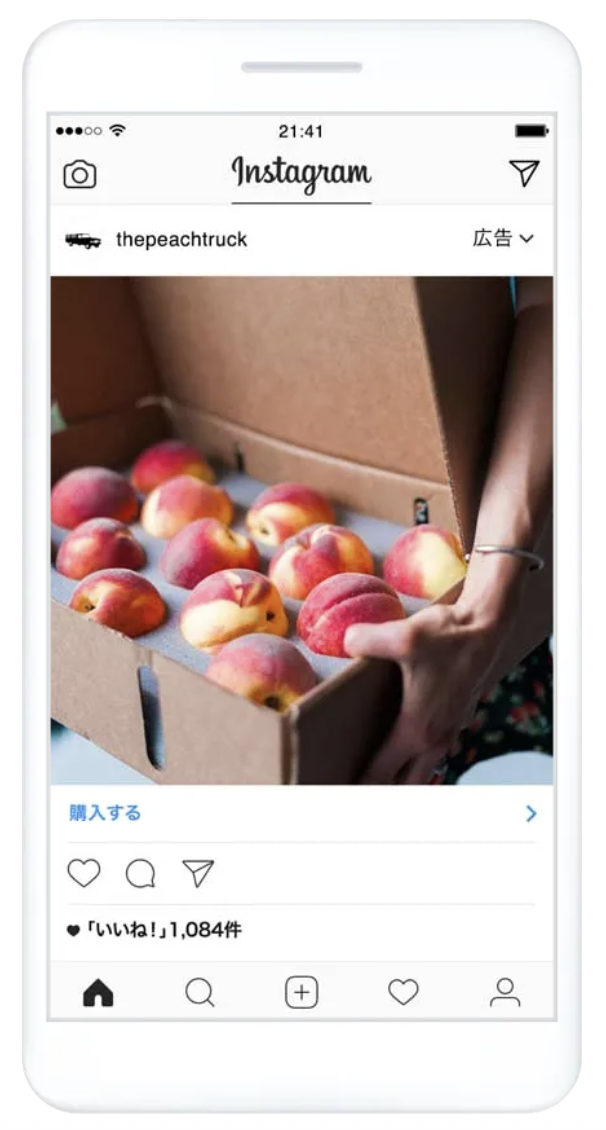Viewport: 606px width, 1130px height.
Task: Open comments with speech bubble icon
Action: tap(141, 873)
